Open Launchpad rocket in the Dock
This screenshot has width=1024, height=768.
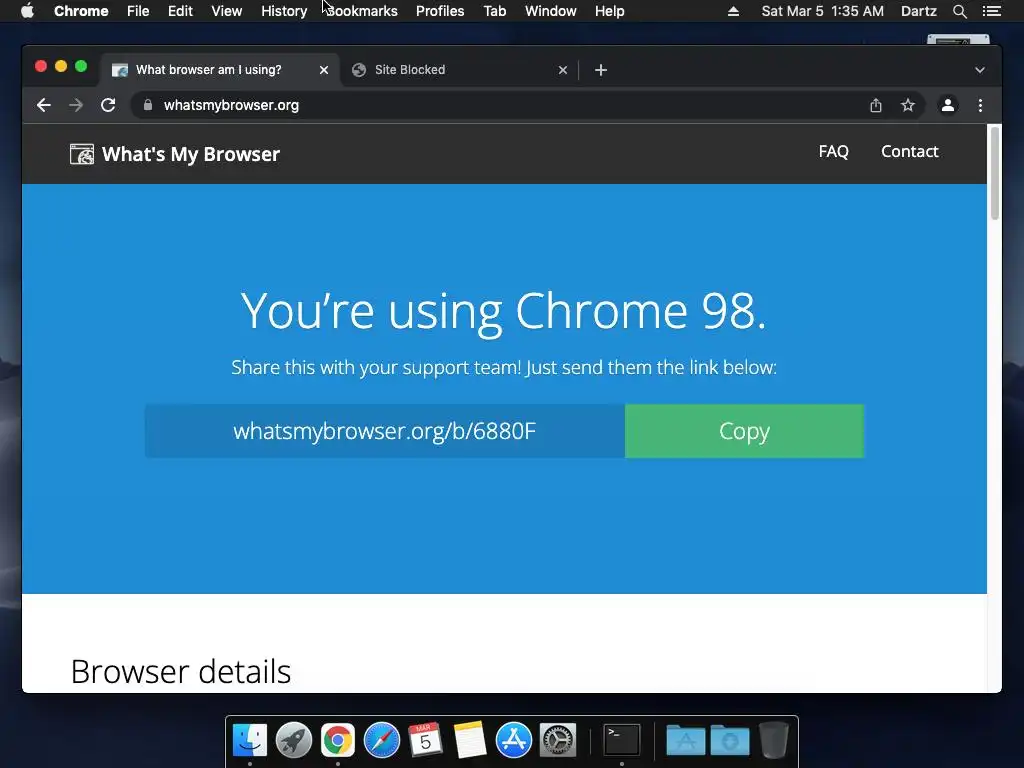pos(294,740)
